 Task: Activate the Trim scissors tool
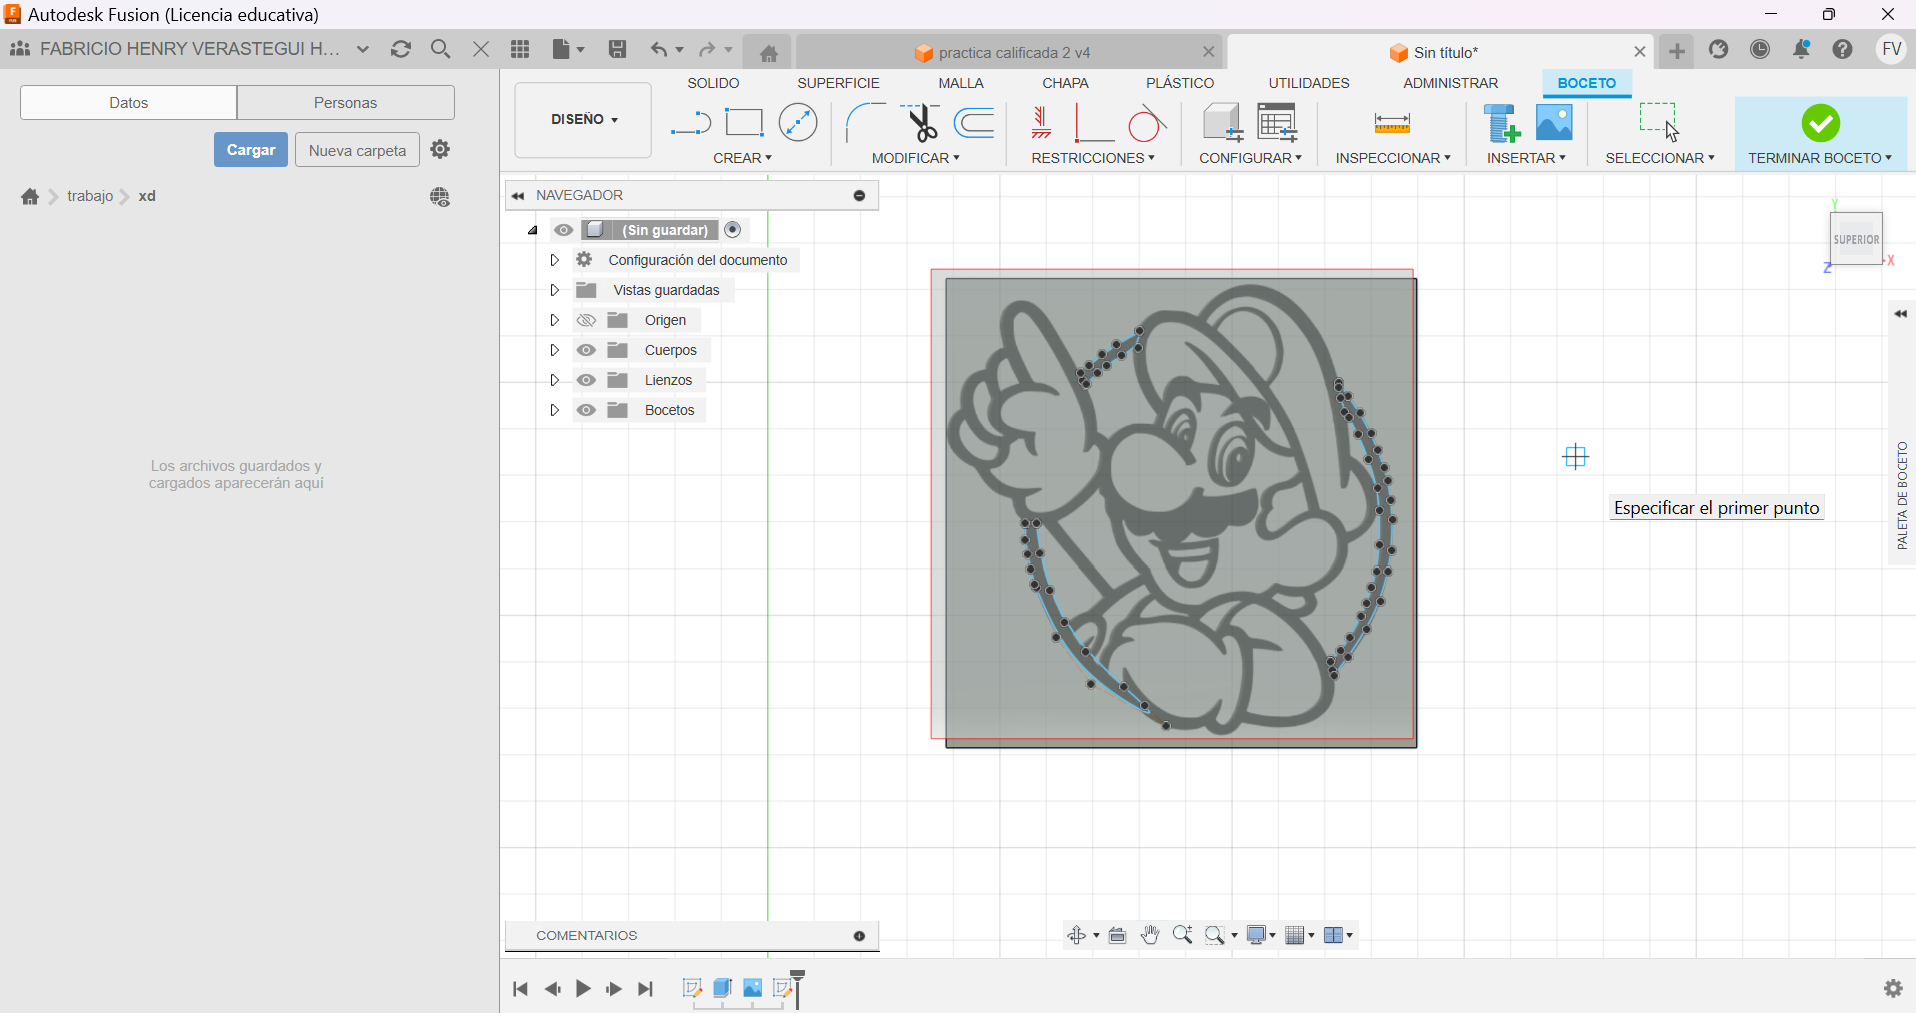pos(921,122)
